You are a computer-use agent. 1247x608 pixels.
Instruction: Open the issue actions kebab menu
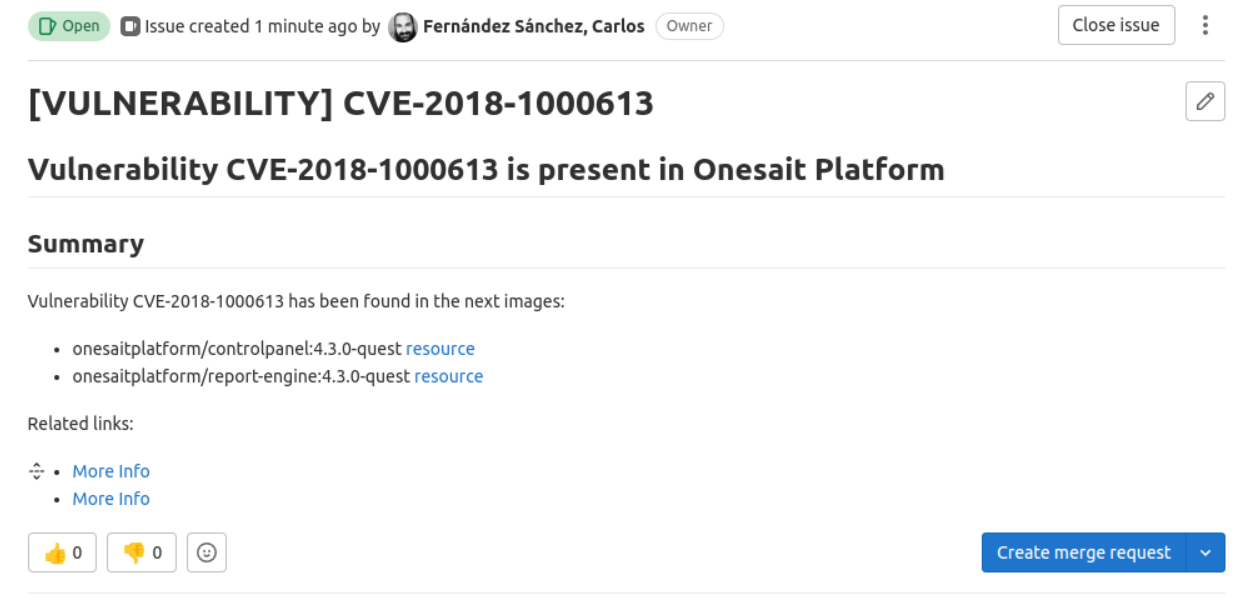pyautogui.click(x=1205, y=26)
